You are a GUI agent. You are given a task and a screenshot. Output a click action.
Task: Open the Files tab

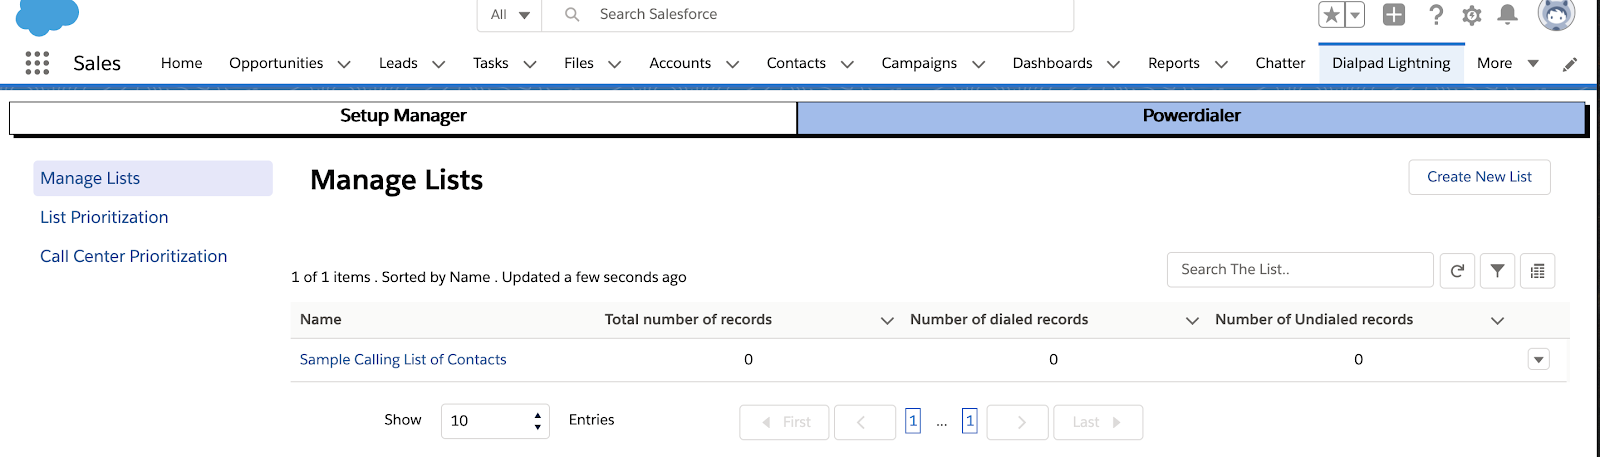[x=579, y=63]
